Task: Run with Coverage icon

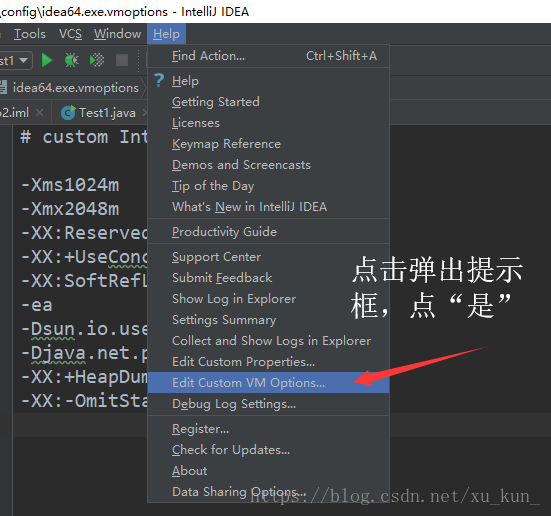Action: coord(97,60)
